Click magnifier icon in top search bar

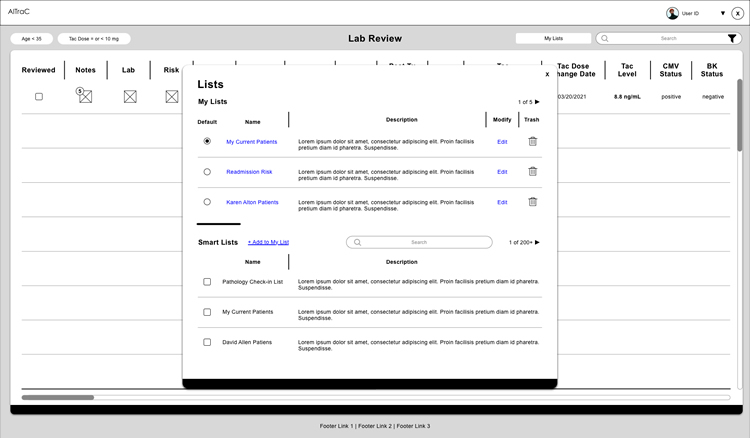tap(605, 38)
